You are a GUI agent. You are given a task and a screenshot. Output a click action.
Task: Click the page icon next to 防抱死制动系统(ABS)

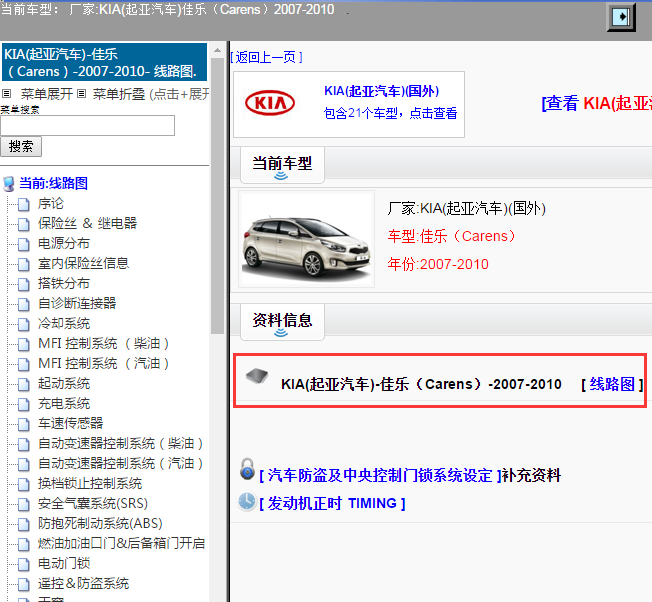click(x=24, y=524)
